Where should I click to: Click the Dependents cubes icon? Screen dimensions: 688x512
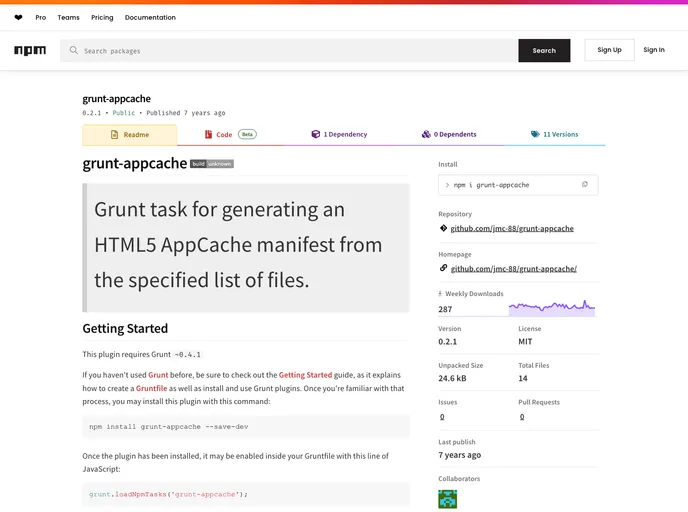pyautogui.click(x=426, y=134)
